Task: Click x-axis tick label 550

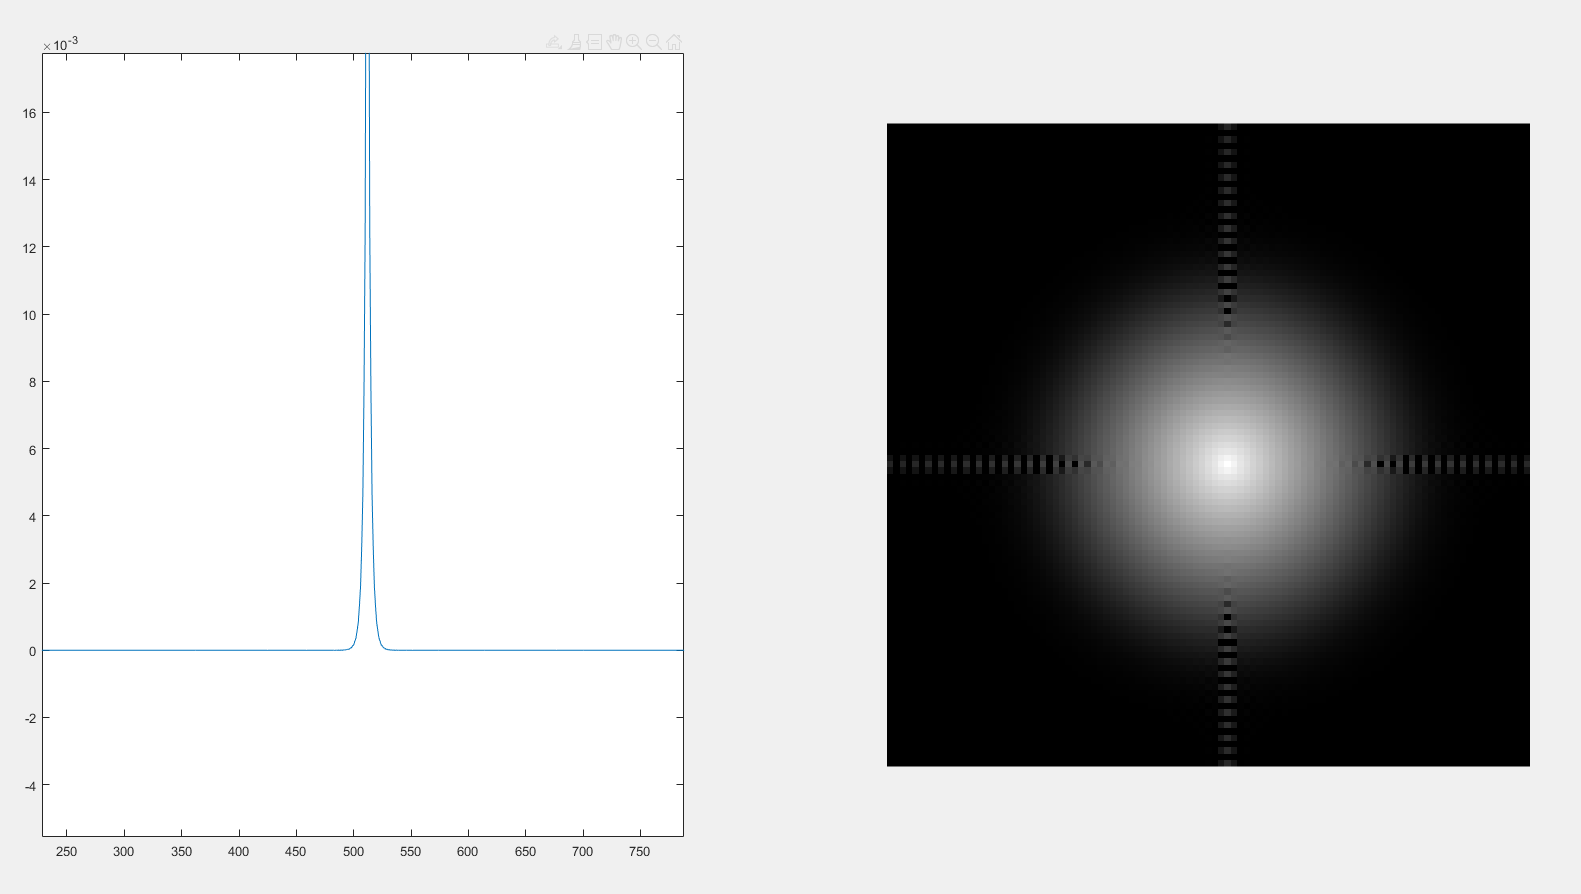Action: (x=410, y=852)
